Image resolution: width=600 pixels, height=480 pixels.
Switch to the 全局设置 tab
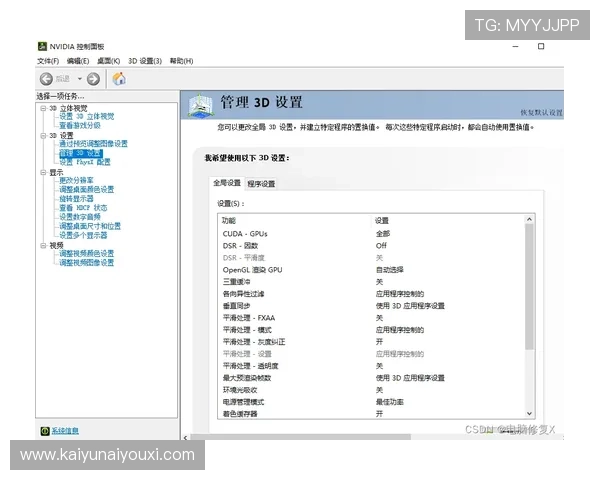(227, 183)
